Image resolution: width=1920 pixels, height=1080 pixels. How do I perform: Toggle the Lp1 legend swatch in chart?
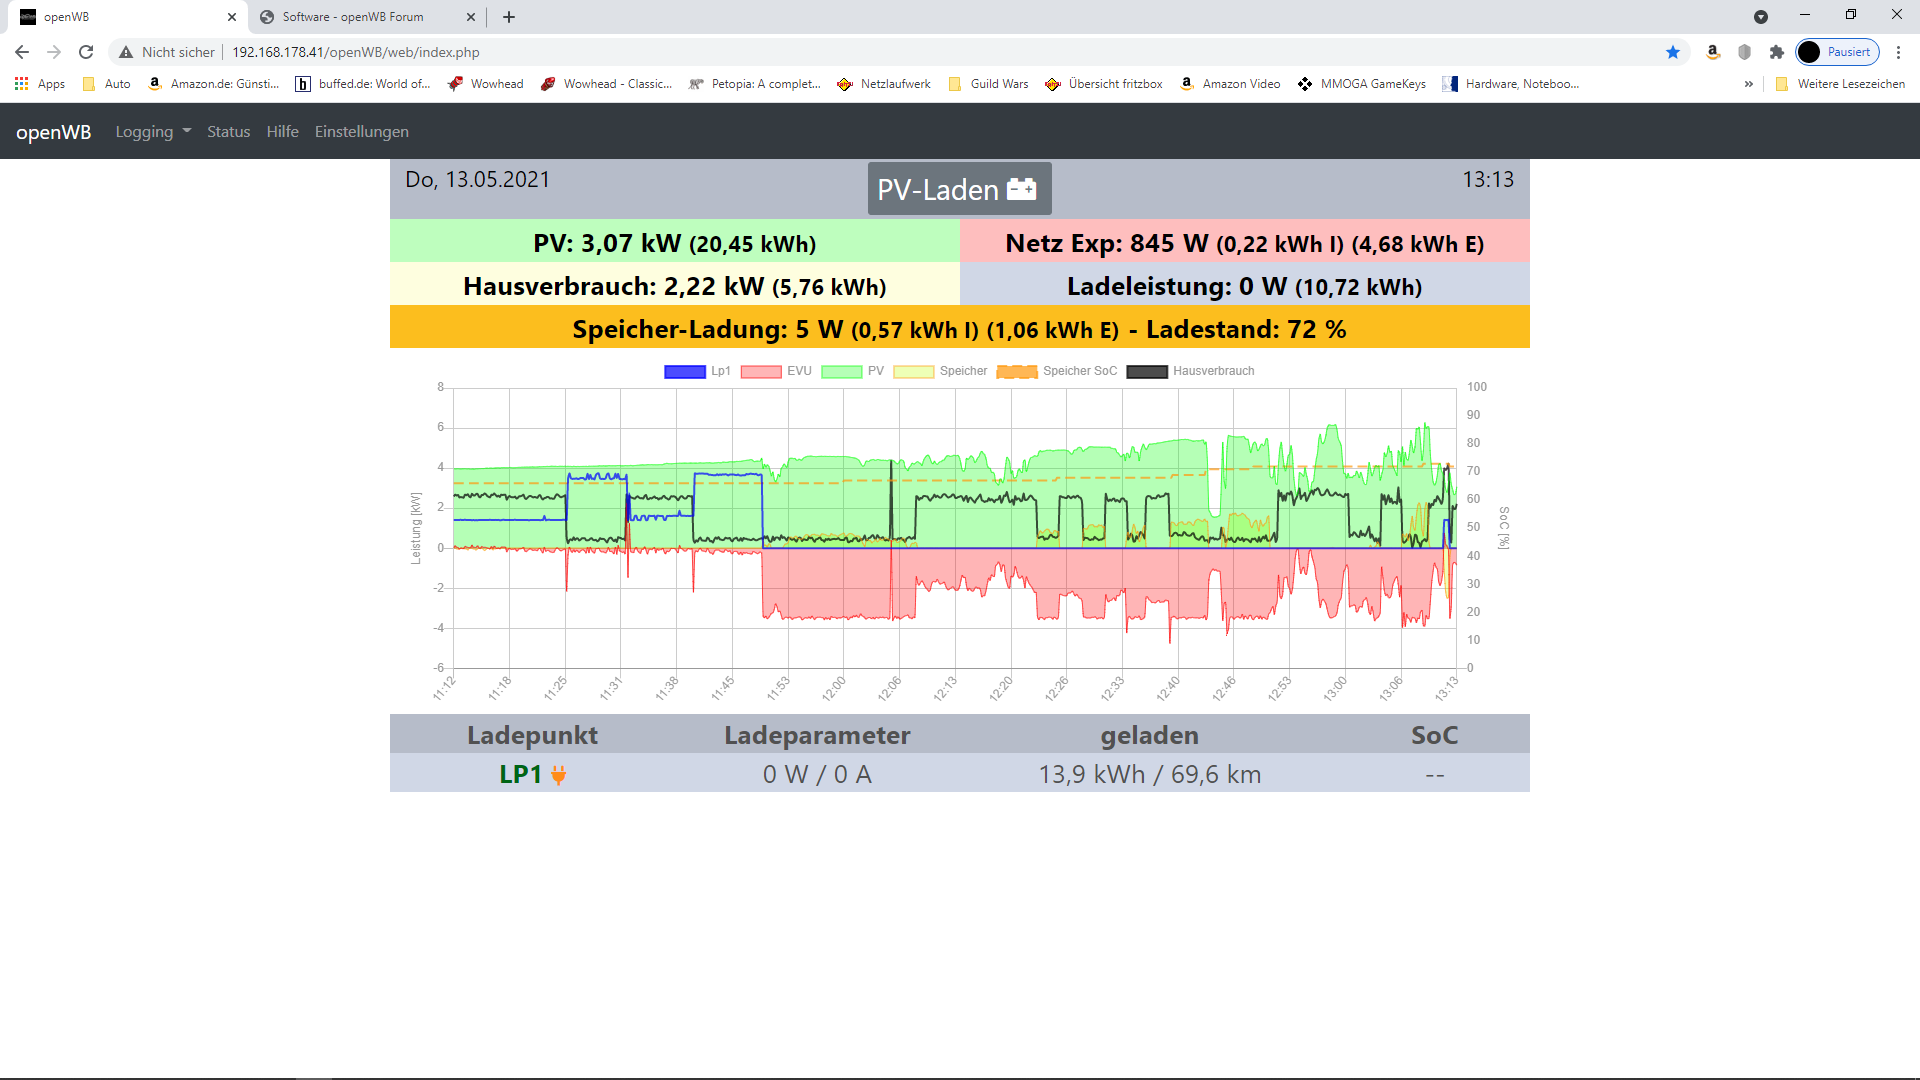pos(685,372)
